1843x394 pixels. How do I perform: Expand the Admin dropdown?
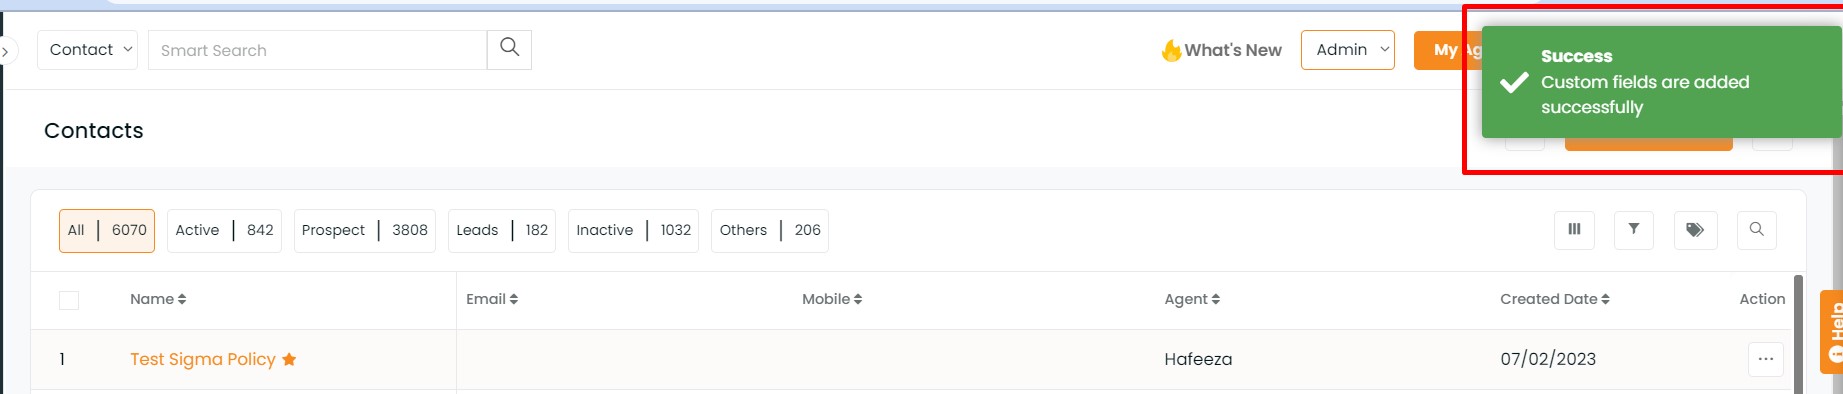[x=1348, y=50]
